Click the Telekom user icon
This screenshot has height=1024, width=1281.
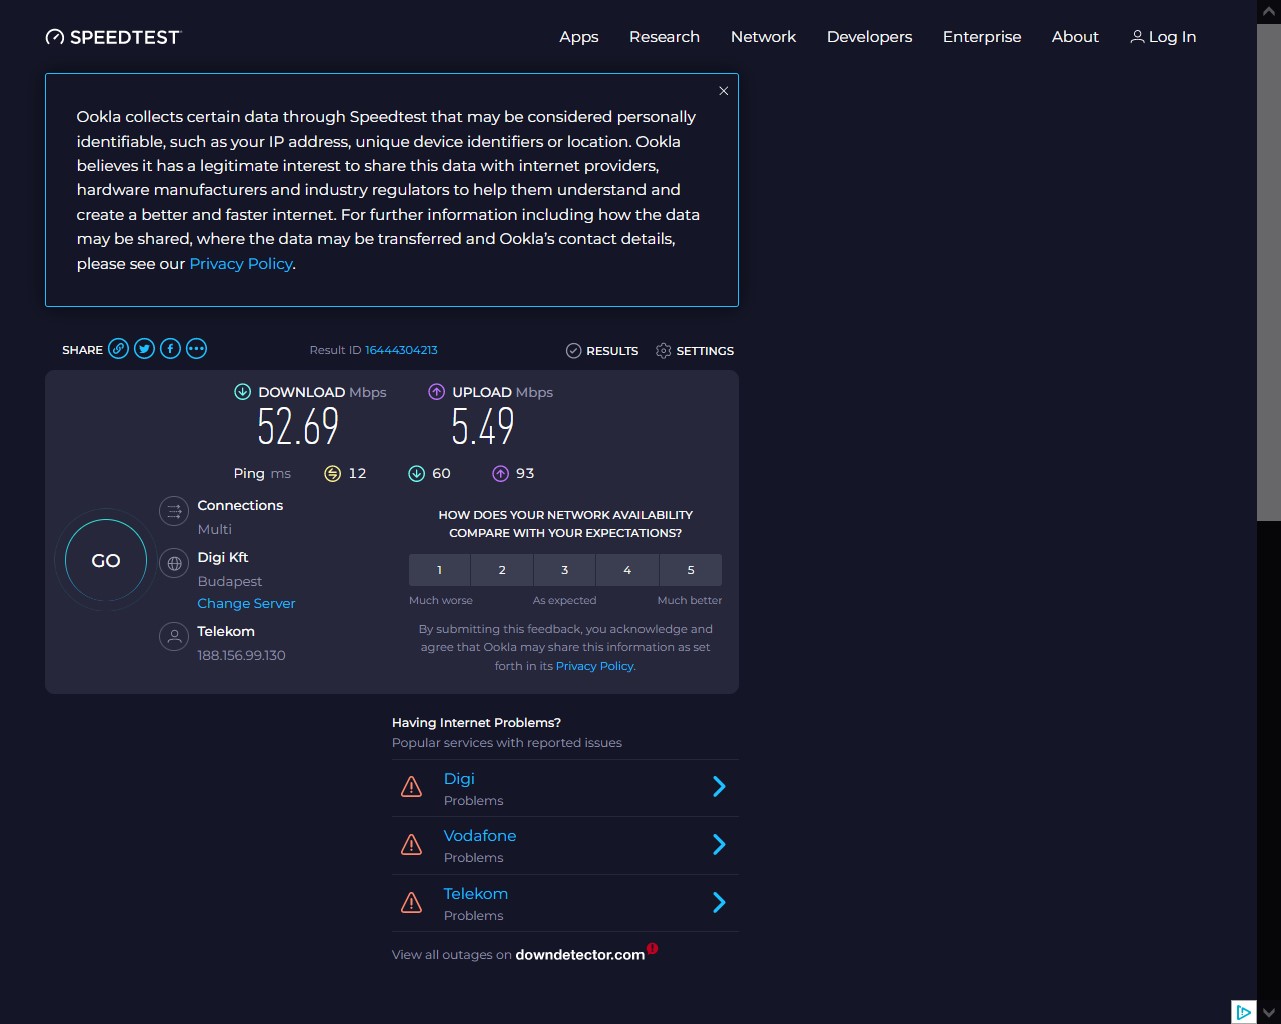[174, 637]
